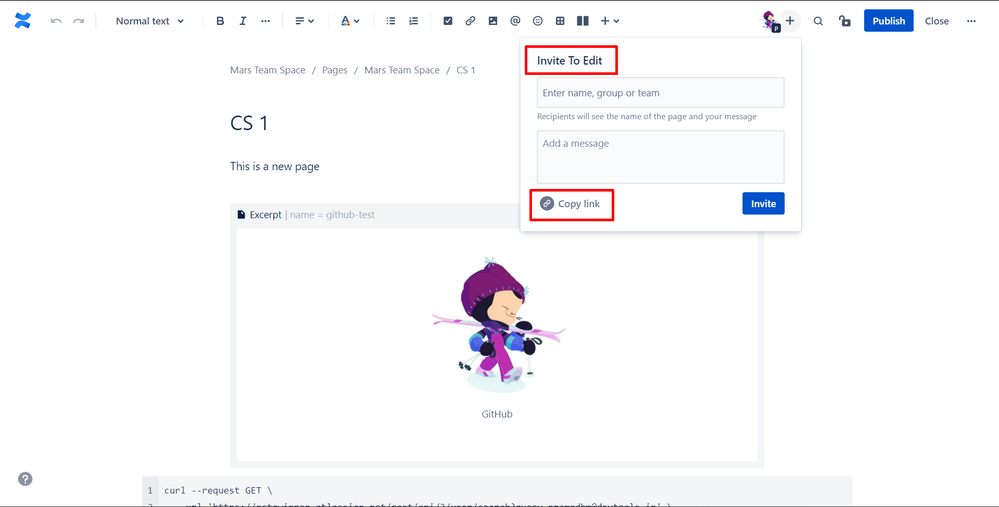Open the insert plus dropdown
Viewport: 999px width, 507px height.
(x=610, y=21)
